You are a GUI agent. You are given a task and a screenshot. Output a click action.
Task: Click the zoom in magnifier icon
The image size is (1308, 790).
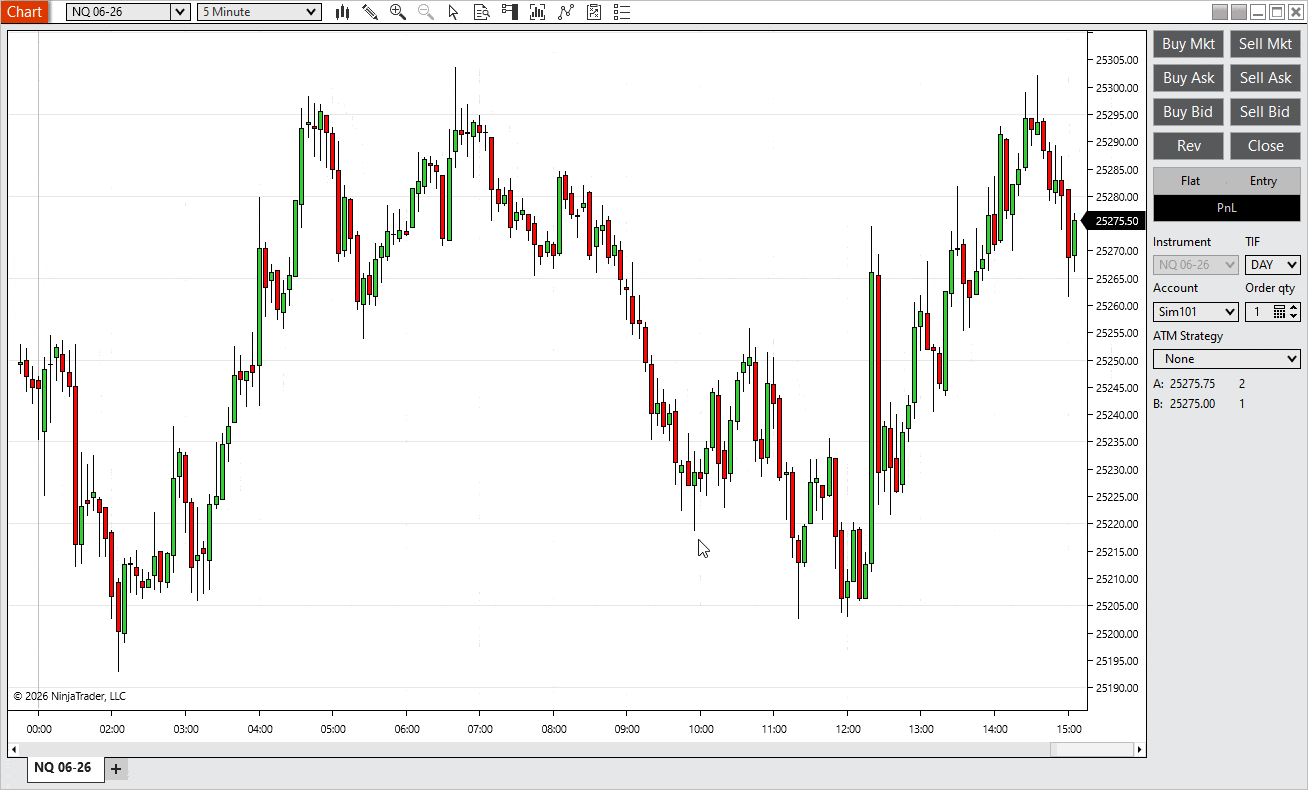point(398,12)
